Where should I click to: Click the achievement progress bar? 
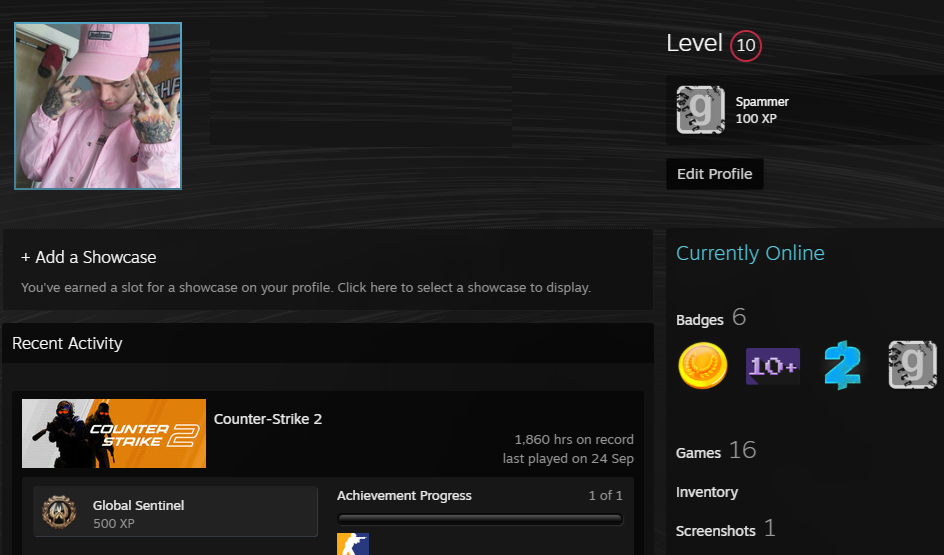tap(480, 519)
